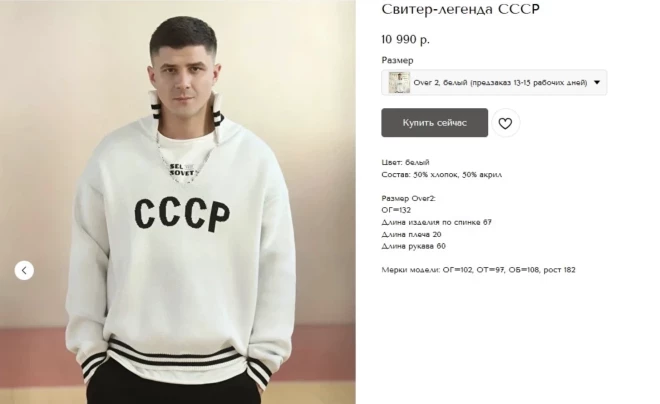The image size is (660, 404).
Task: Click the 'Длина рукава 60' line
Action: pos(413,246)
